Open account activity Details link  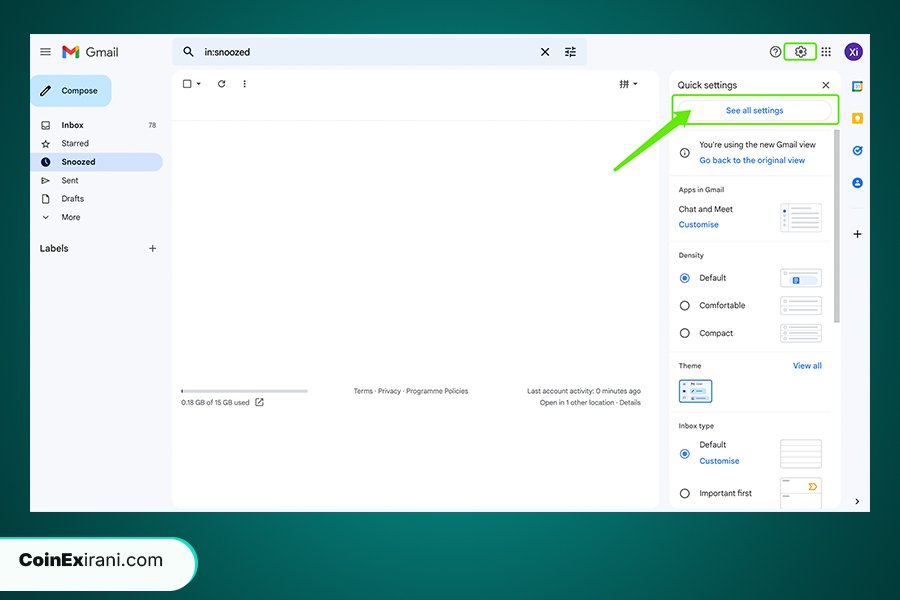(x=630, y=402)
